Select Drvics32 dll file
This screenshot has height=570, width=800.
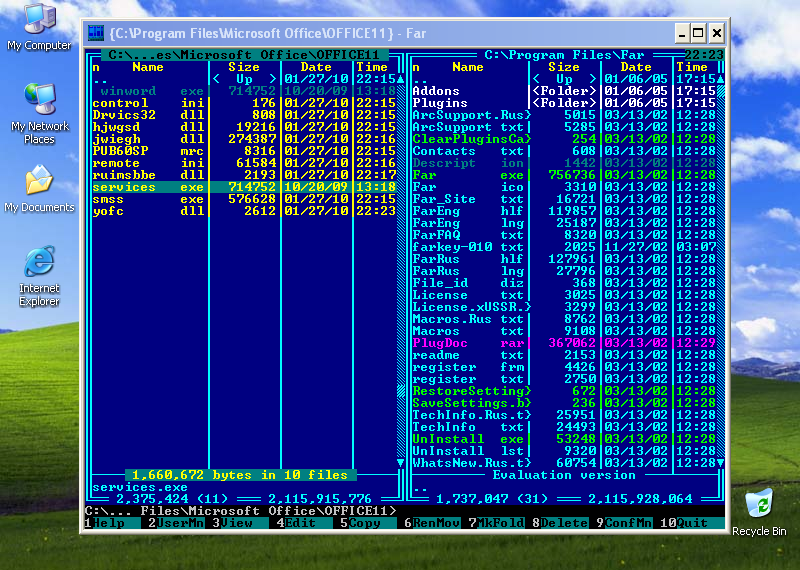pos(244,115)
